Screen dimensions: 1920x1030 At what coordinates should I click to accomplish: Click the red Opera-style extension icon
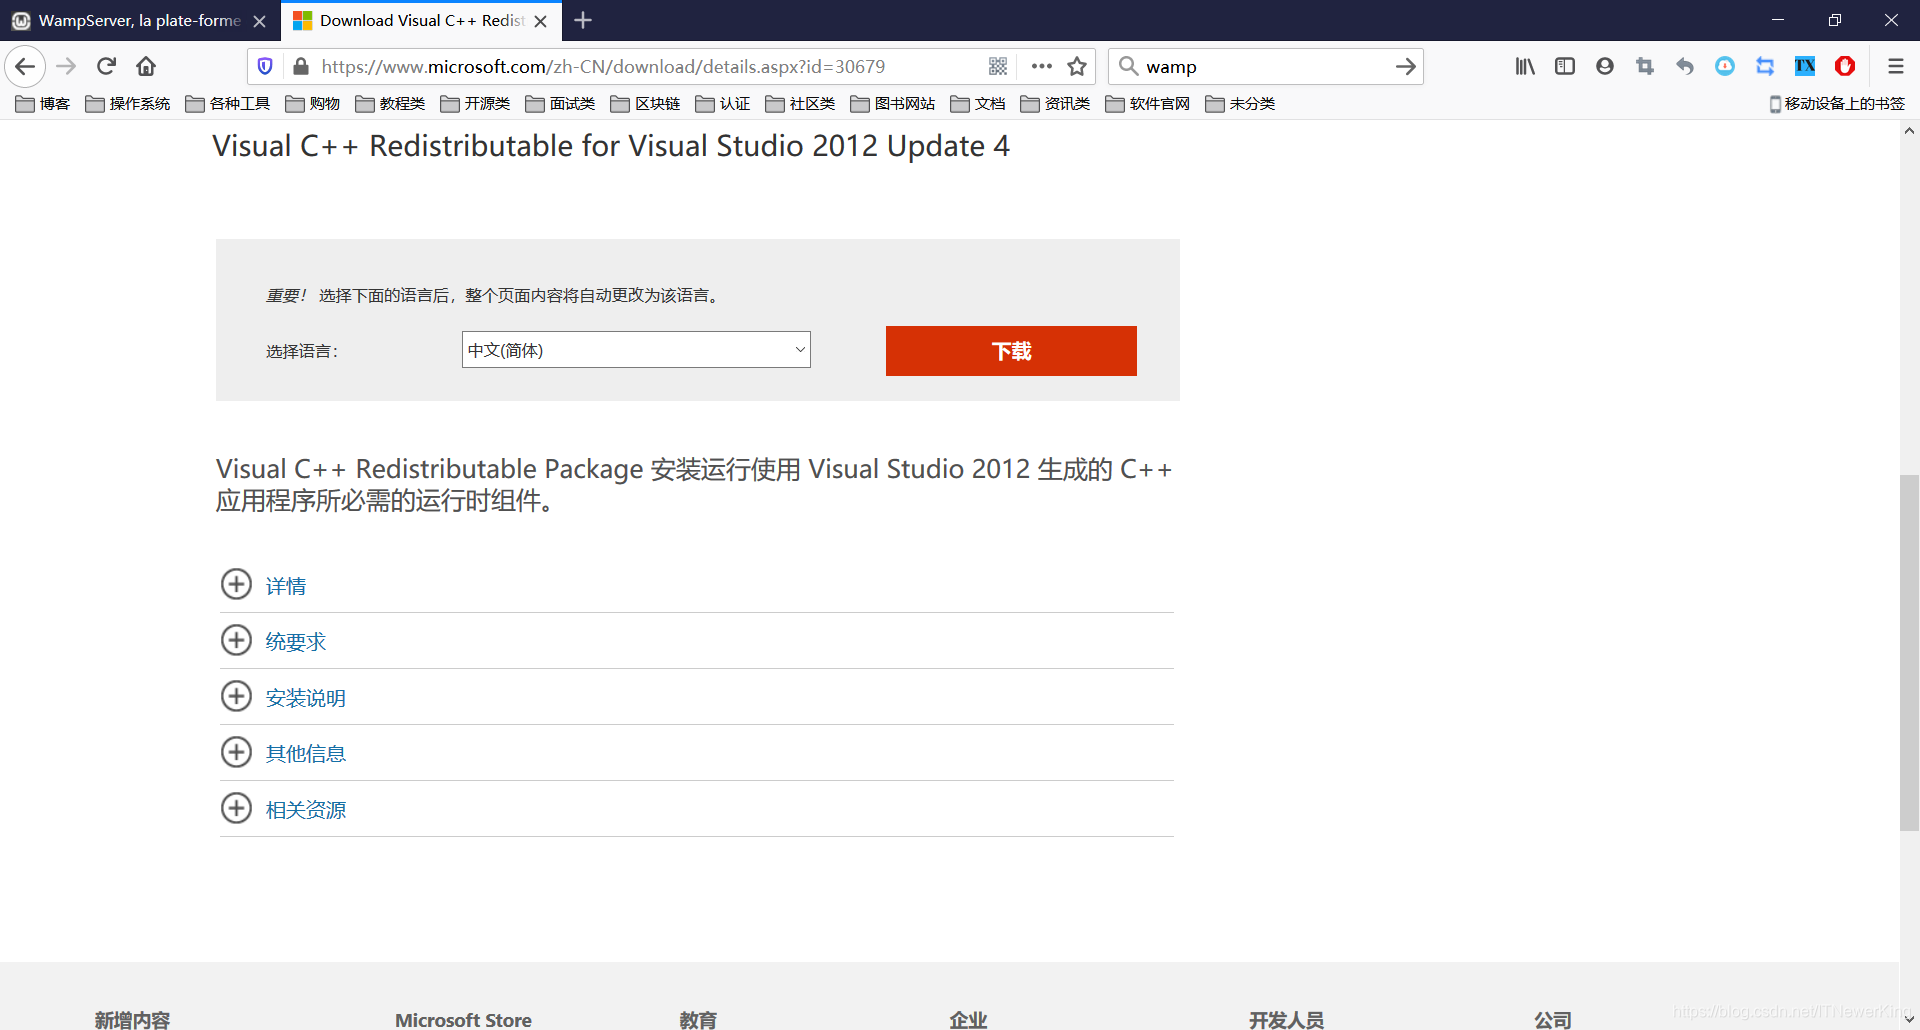point(1845,66)
